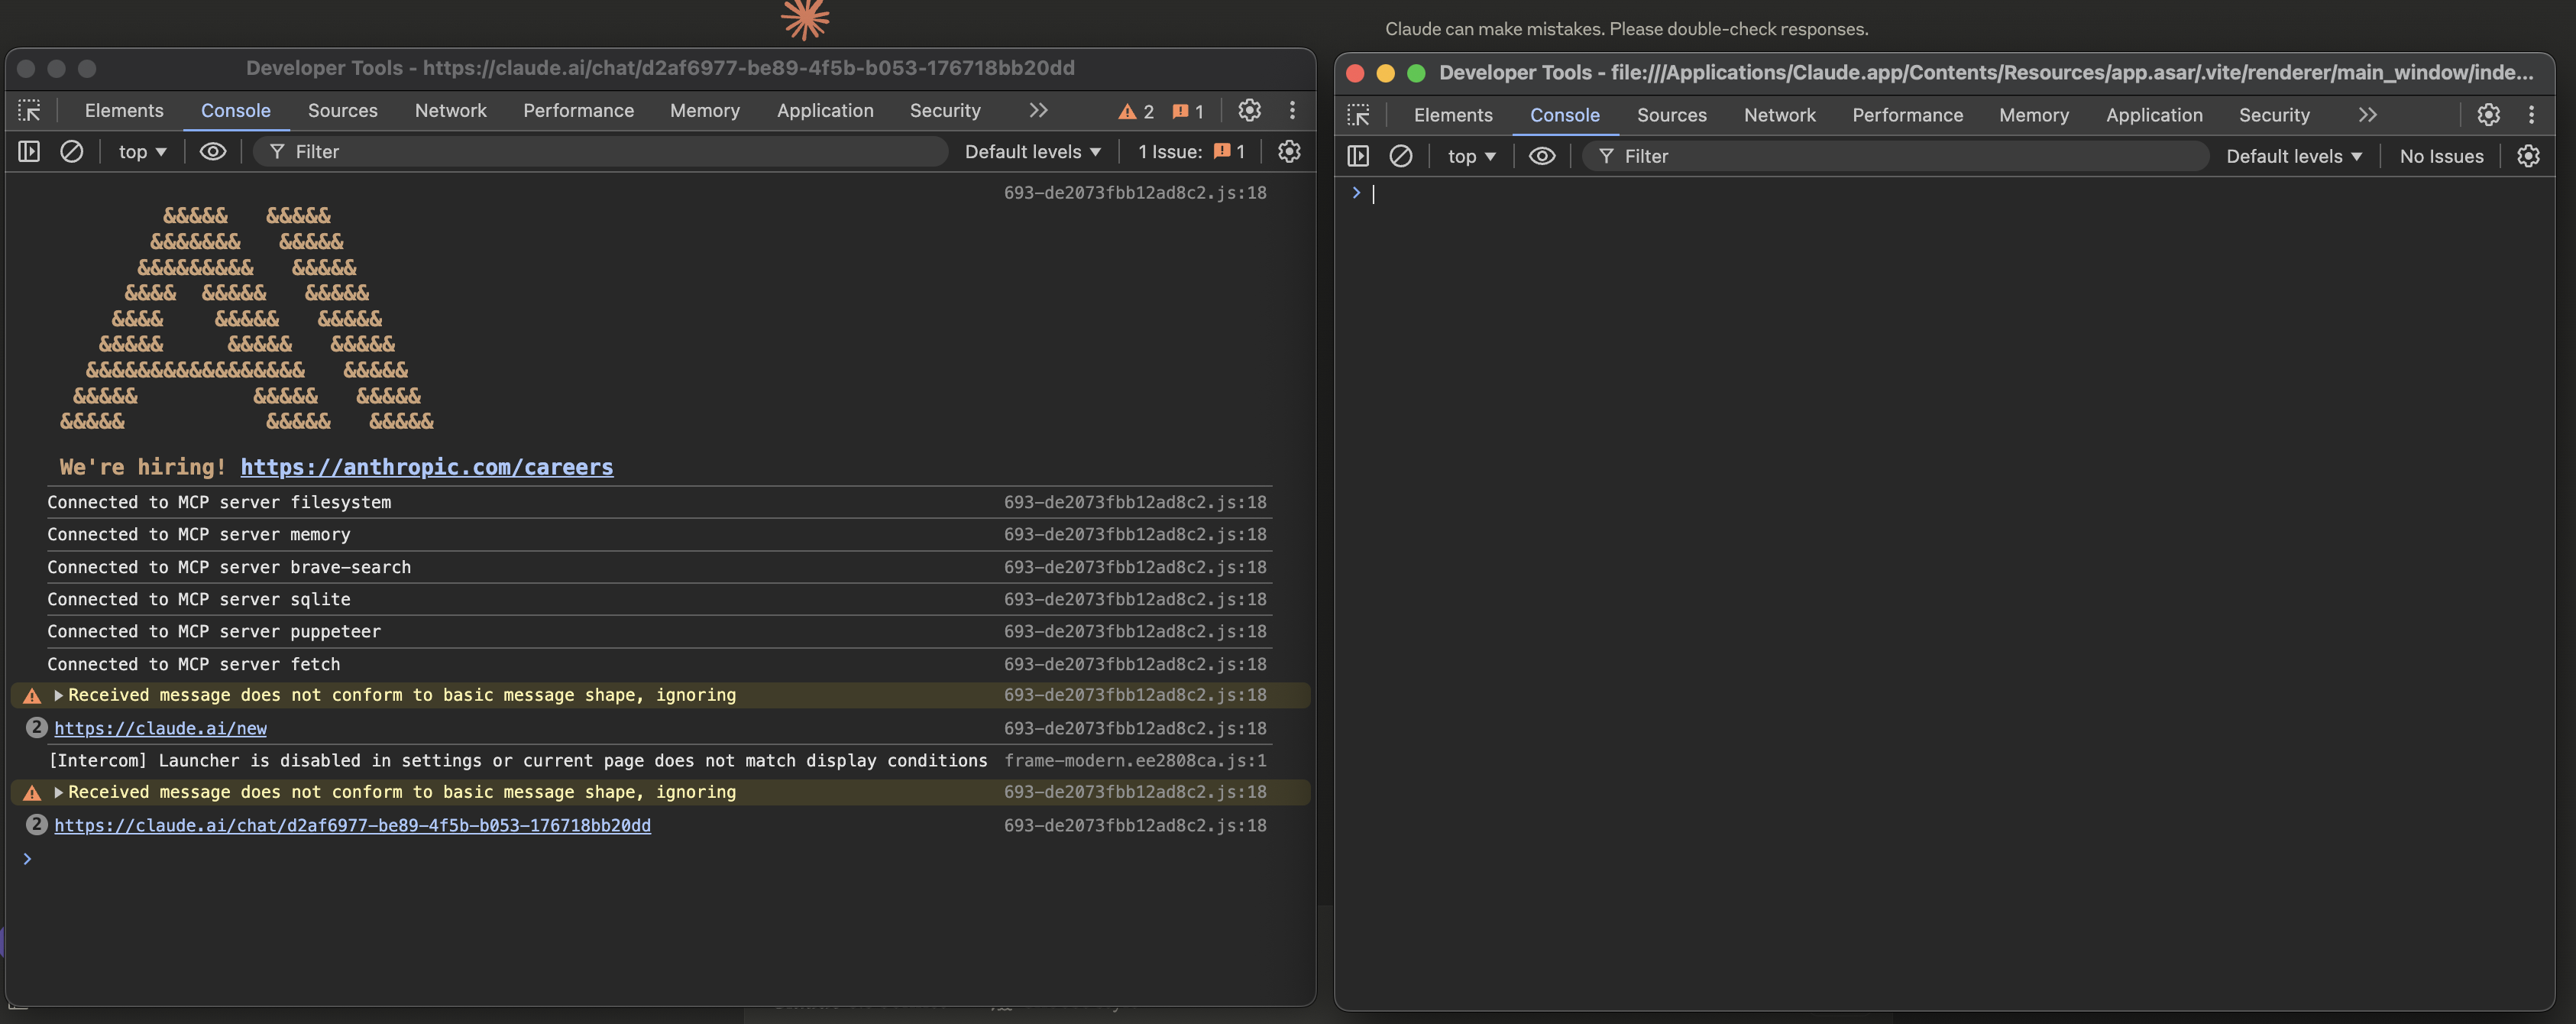Open Application tab in left DevTools
This screenshot has width=2576, height=1024.
point(824,110)
